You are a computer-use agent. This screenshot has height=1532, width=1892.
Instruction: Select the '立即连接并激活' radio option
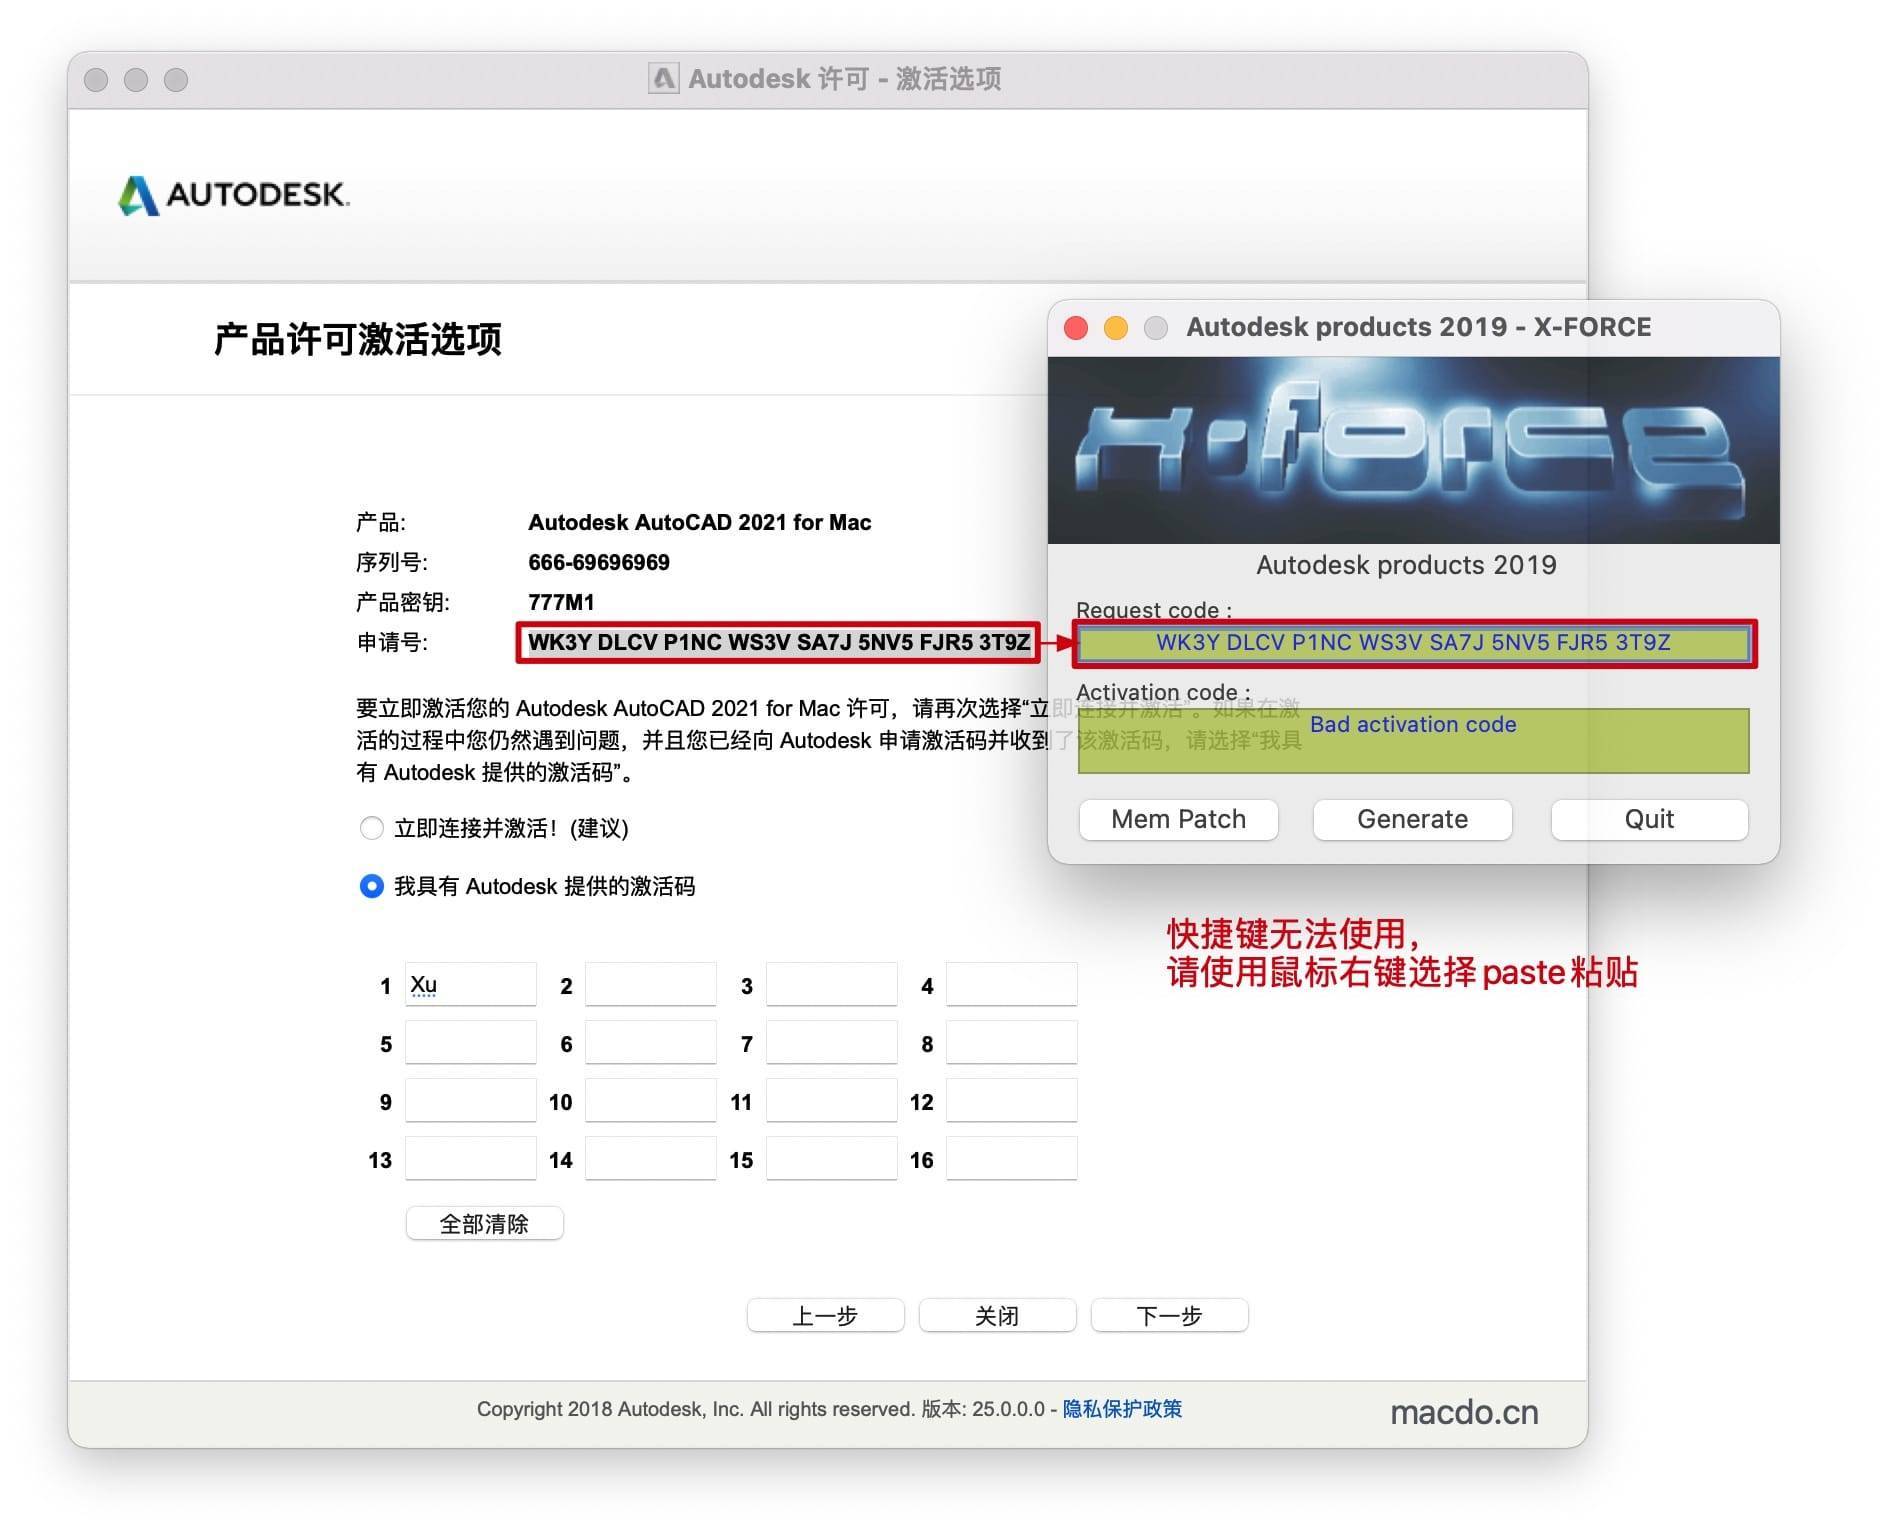[x=371, y=828]
